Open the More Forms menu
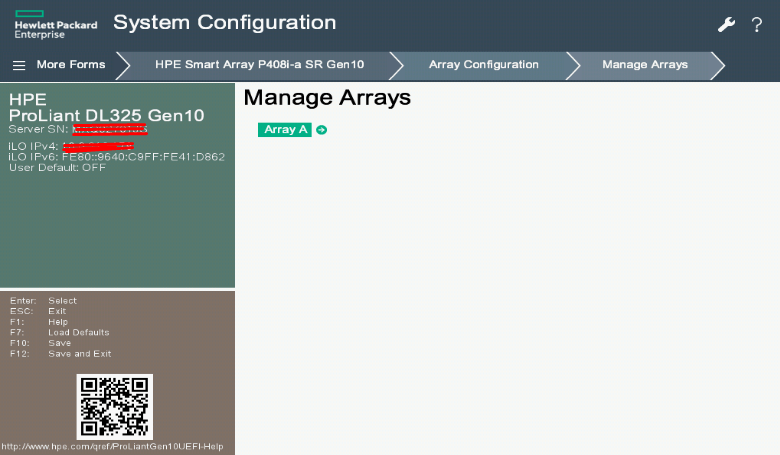 (70, 65)
